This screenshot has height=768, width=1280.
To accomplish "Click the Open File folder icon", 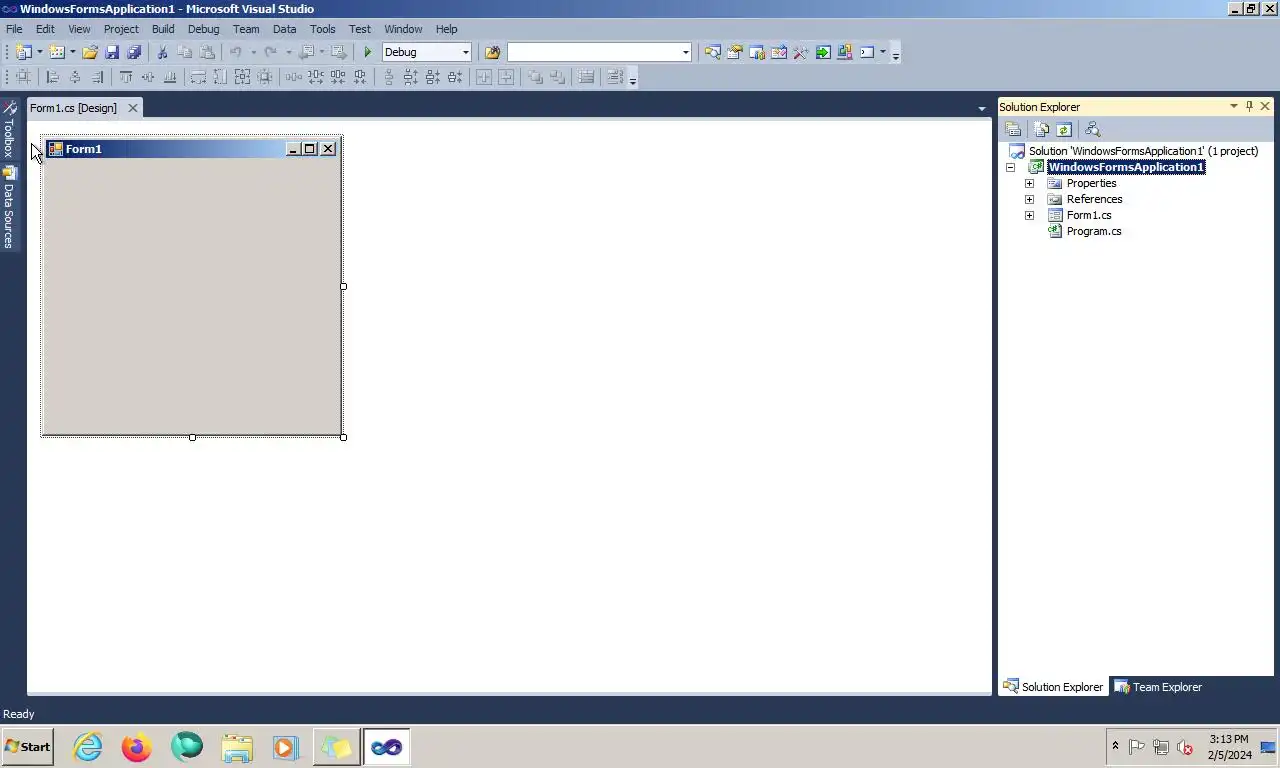I will tap(90, 52).
